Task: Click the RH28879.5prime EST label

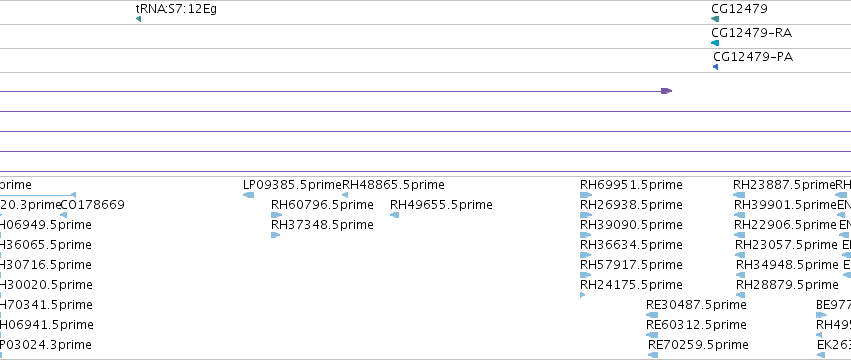Action: point(788,285)
